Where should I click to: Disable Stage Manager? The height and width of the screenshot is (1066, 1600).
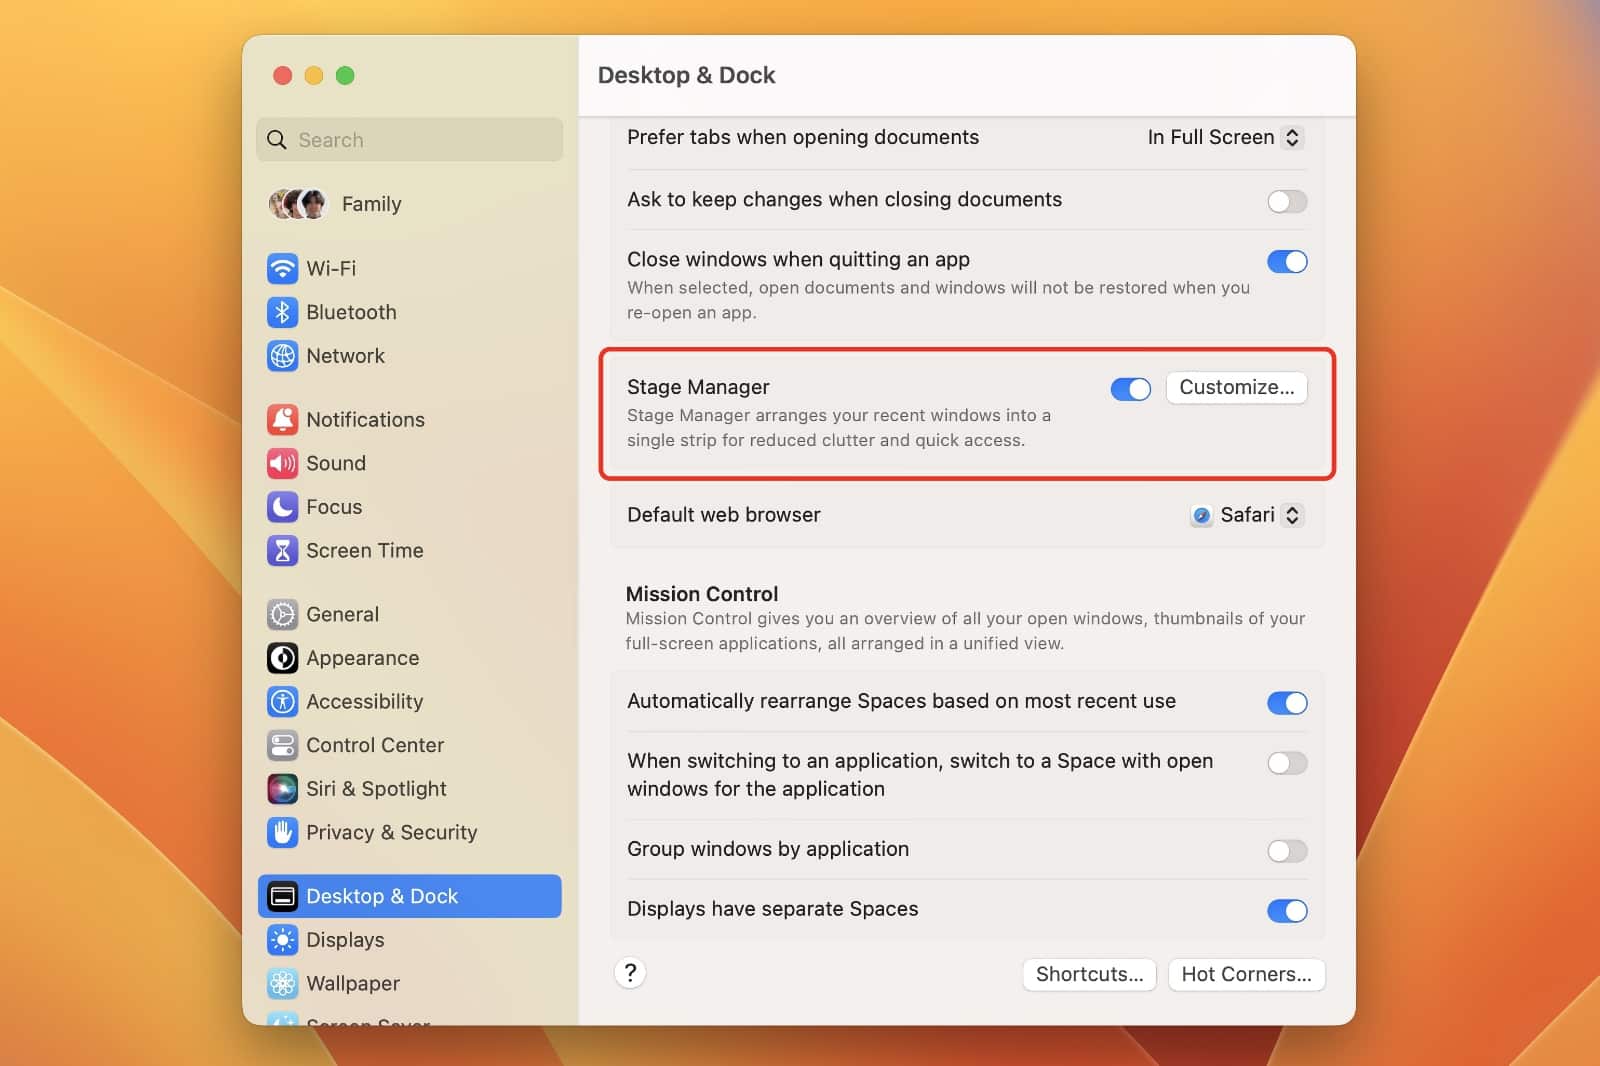coord(1130,389)
